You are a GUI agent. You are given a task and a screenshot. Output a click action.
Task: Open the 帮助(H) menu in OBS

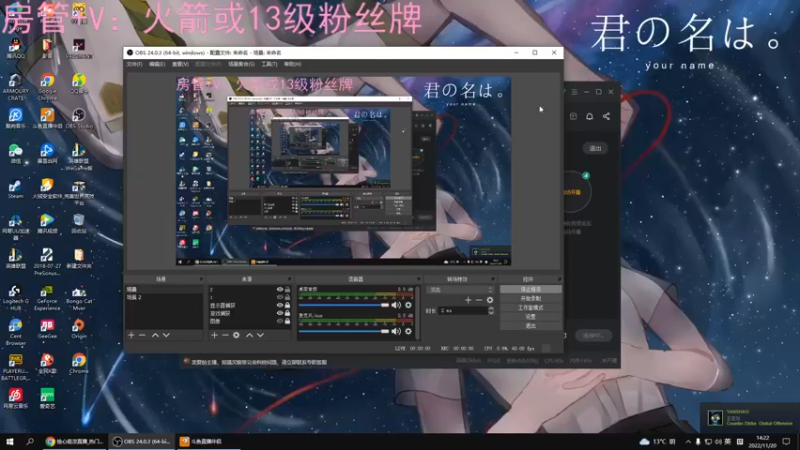coord(292,64)
